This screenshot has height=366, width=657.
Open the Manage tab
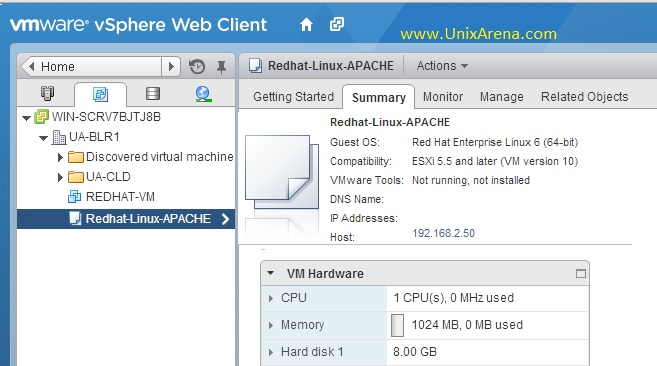click(x=502, y=97)
